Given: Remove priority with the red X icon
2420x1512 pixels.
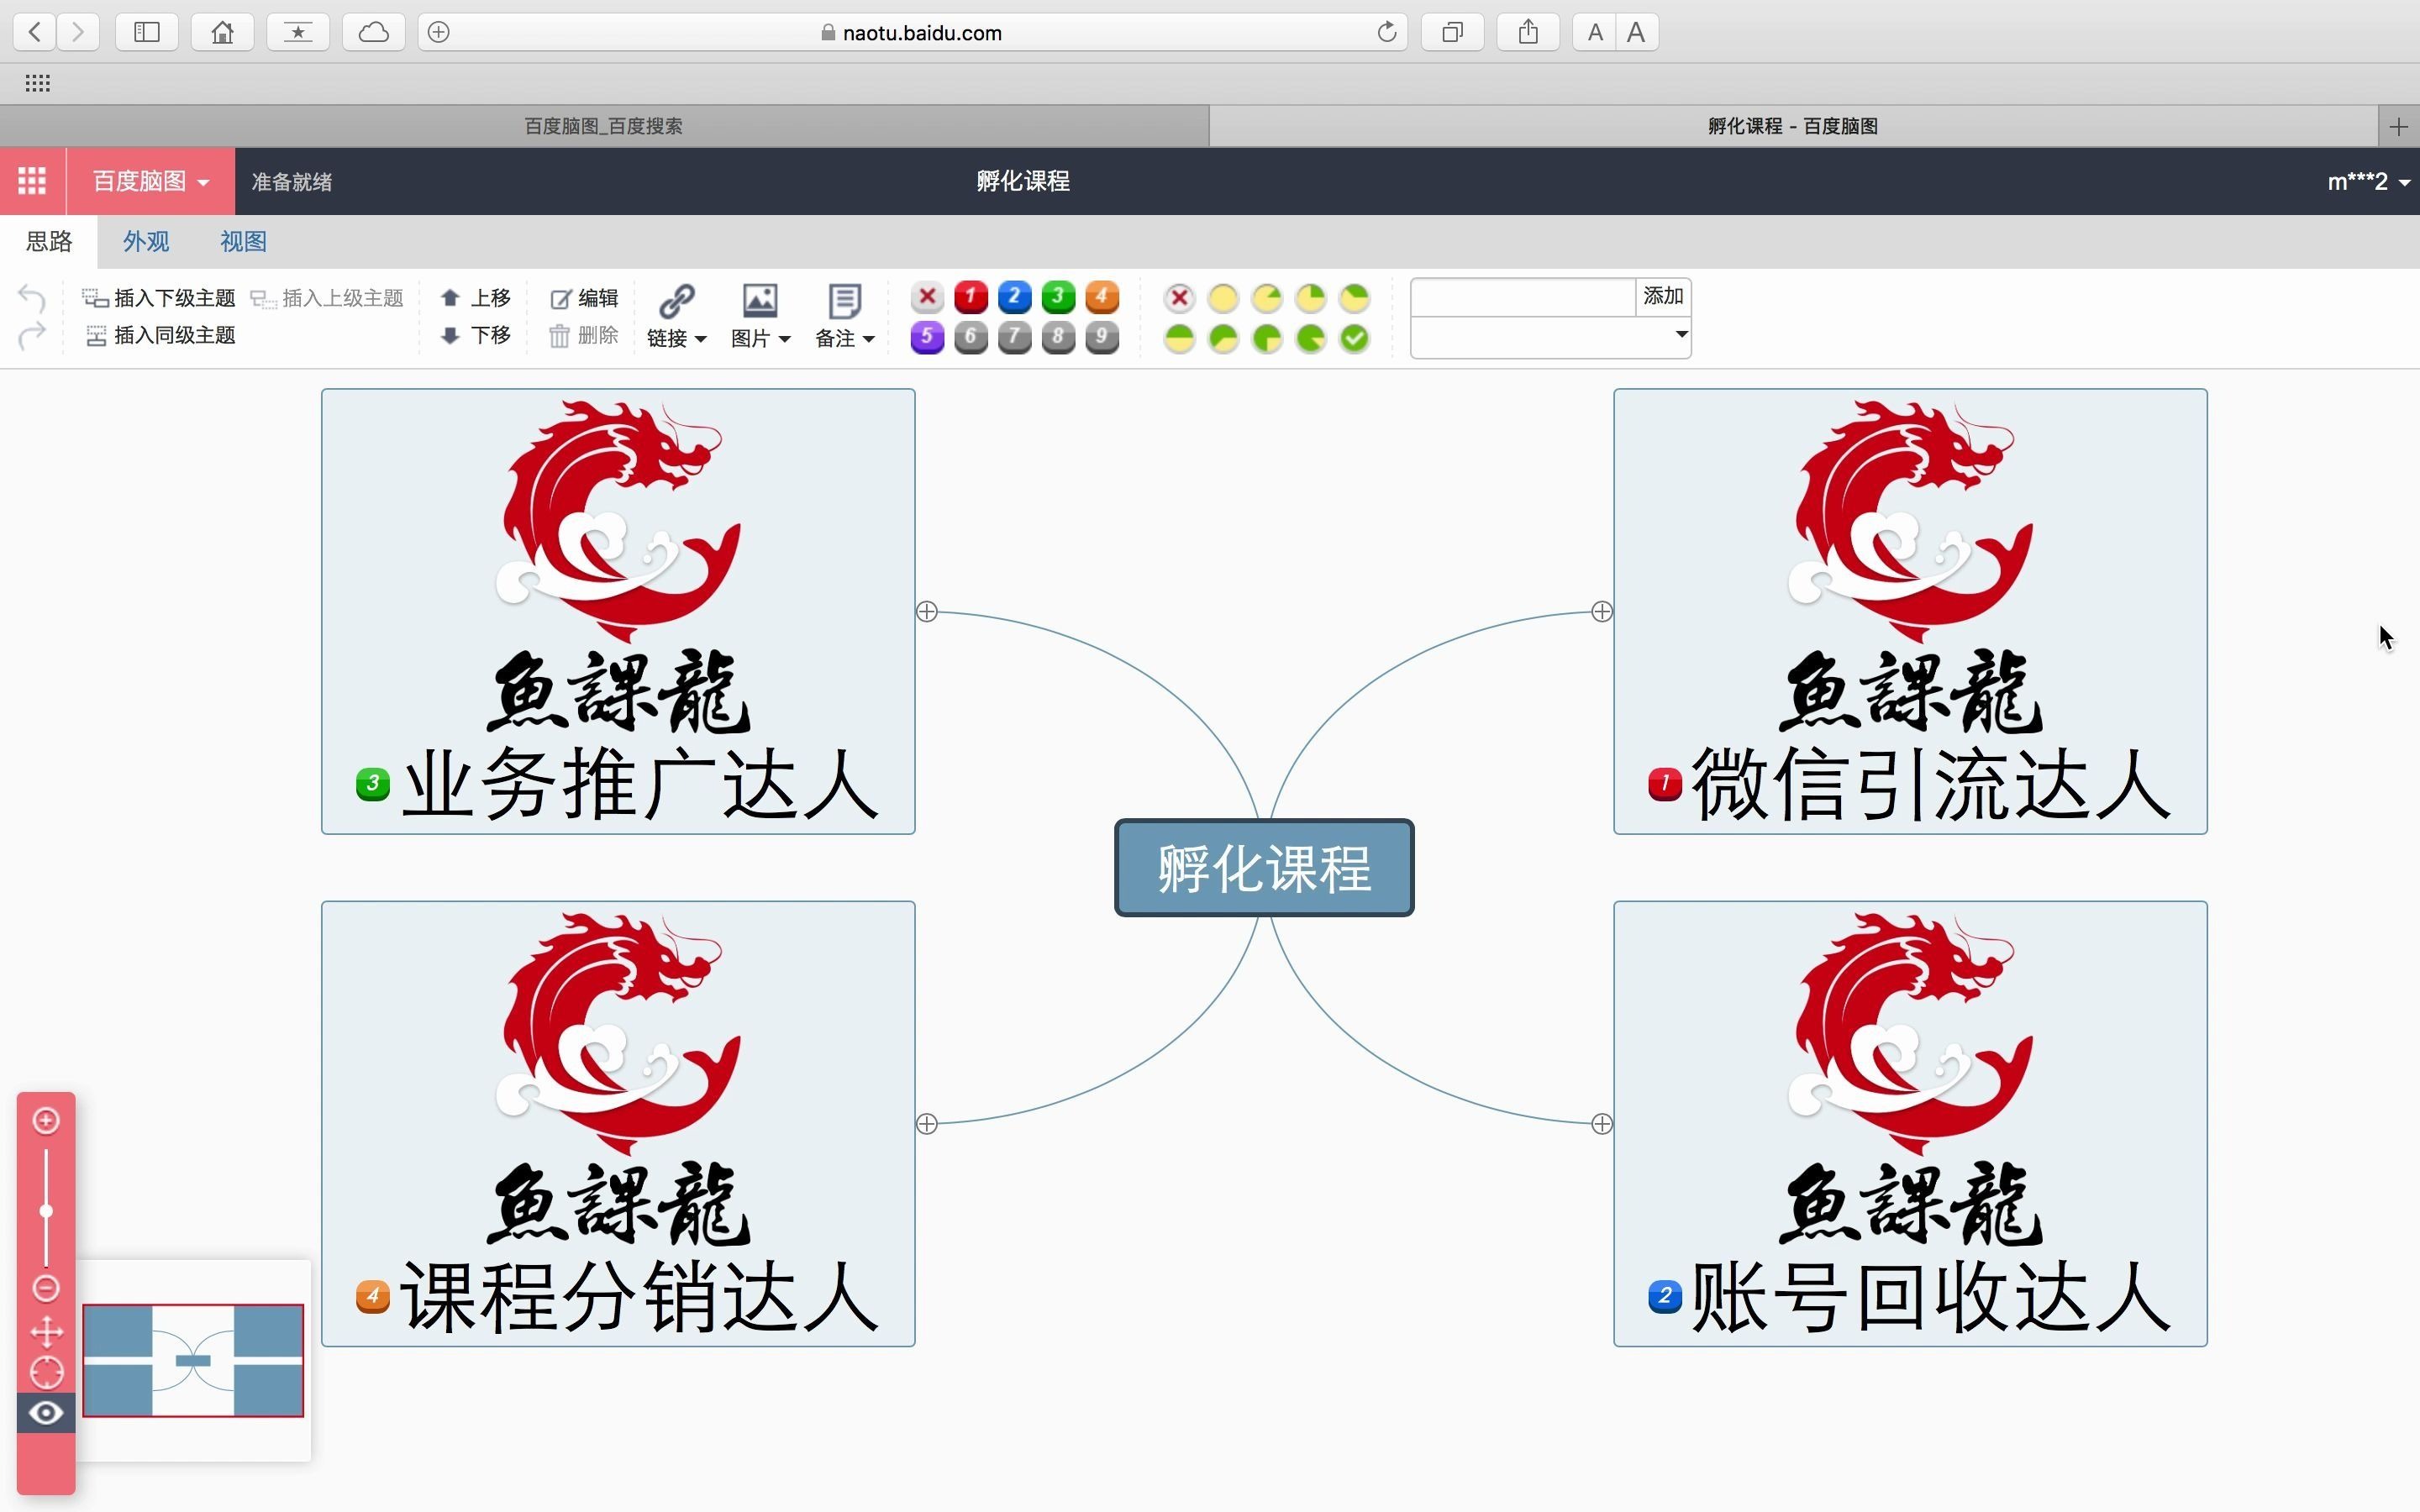Looking at the screenshot, I should (927, 297).
